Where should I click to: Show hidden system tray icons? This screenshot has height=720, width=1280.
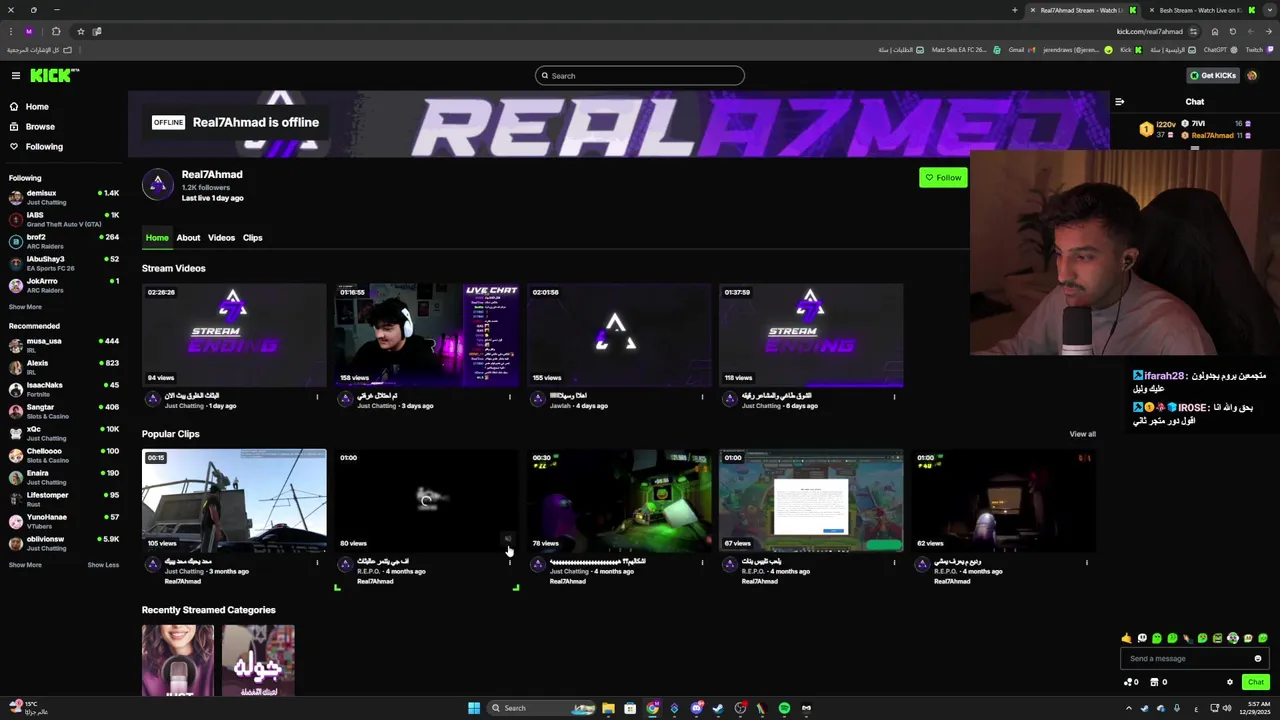tap(1129, 708)
